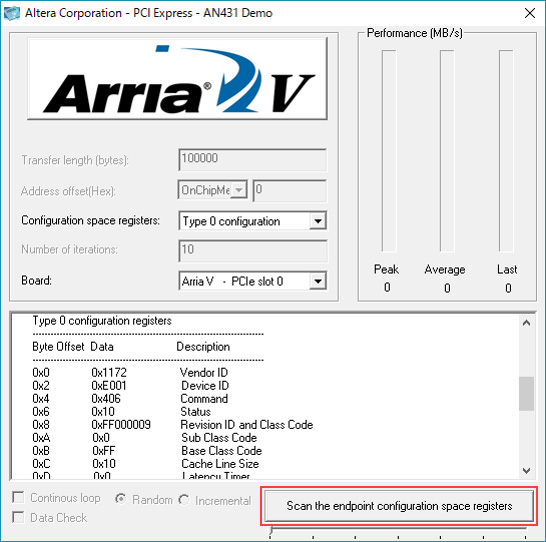Viewport: 546px width, 542px height.
Task: Select the Incremental radio button
Action: click(184, 500)
